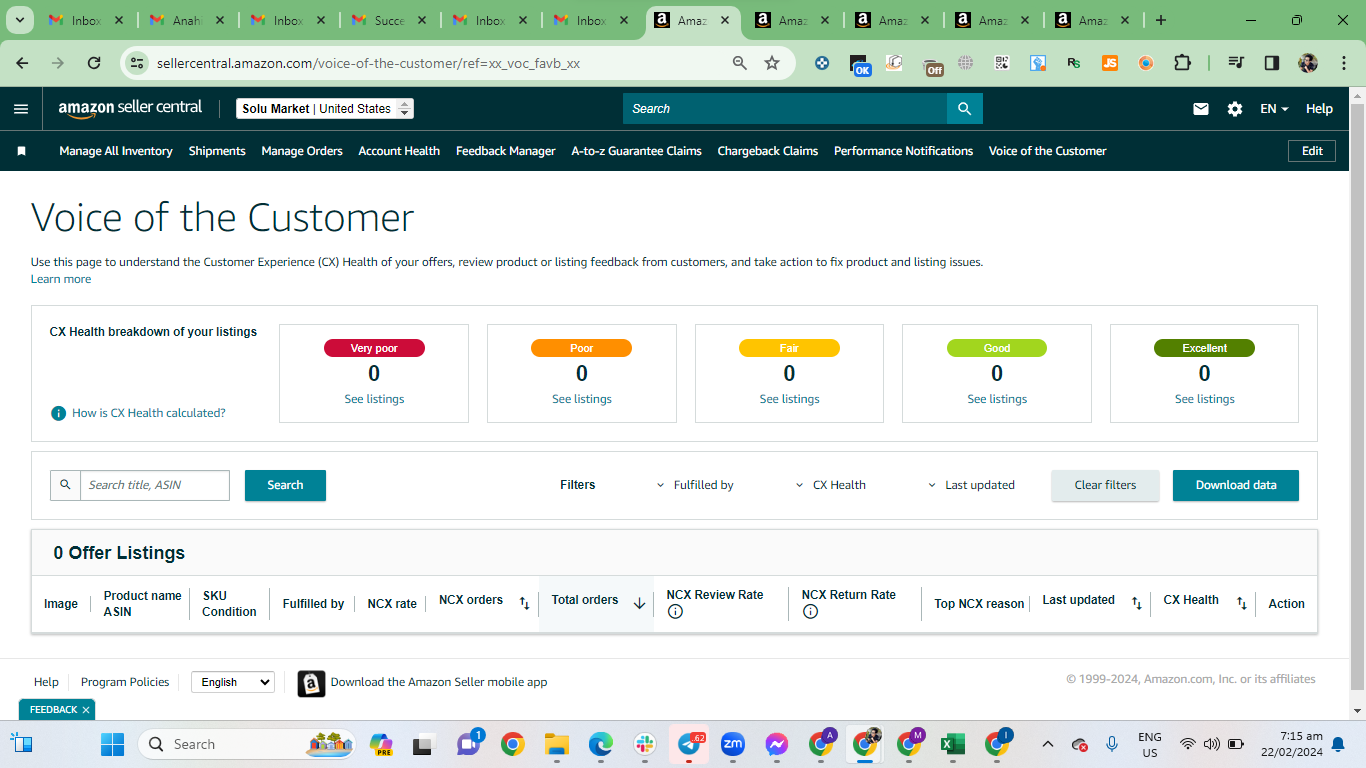Sort the CX Health column with its arrows
Image resolution: width=1366 pixels, height=768 pixels.
[x=1241, y=603]
